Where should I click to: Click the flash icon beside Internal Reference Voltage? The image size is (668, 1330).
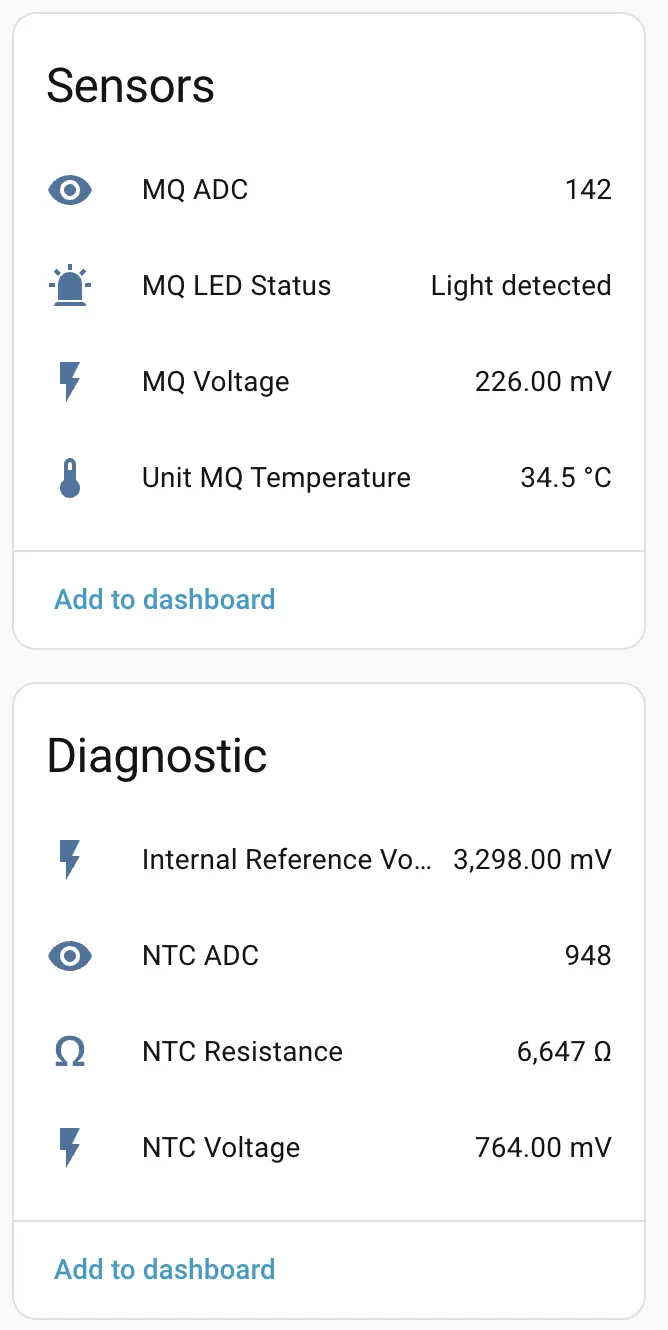coord(70,860)
